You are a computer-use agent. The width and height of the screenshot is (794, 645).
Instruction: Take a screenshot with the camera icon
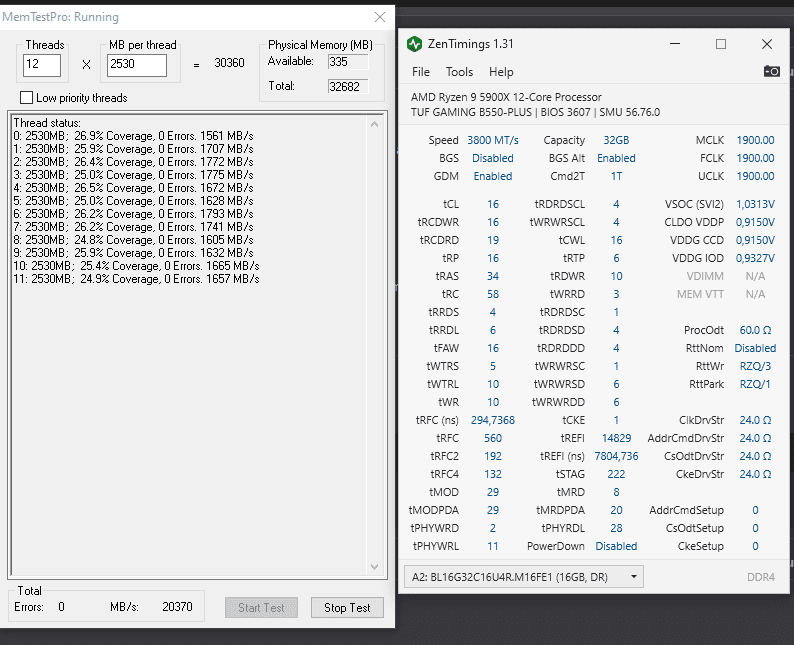pyautogui.click(x=771, y=72)
